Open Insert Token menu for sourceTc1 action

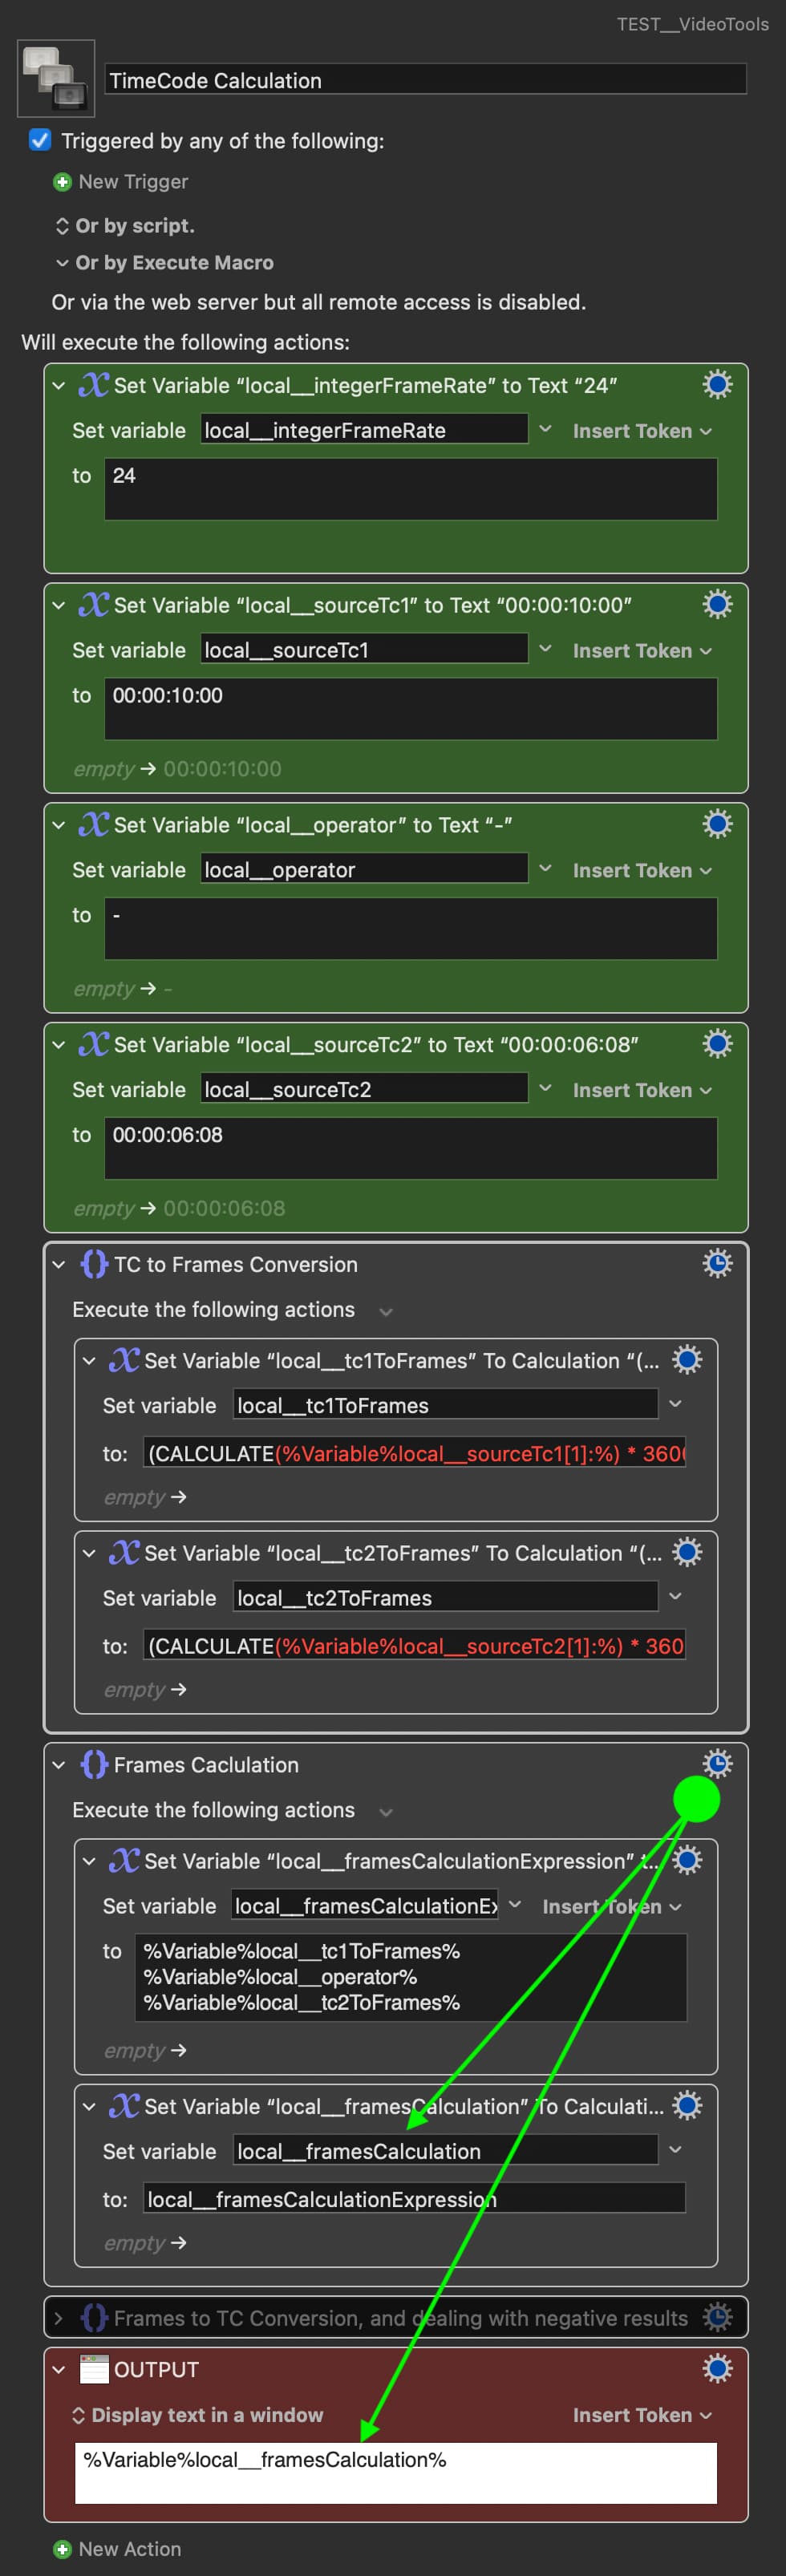pyautogui.click(x=642, y=651)
